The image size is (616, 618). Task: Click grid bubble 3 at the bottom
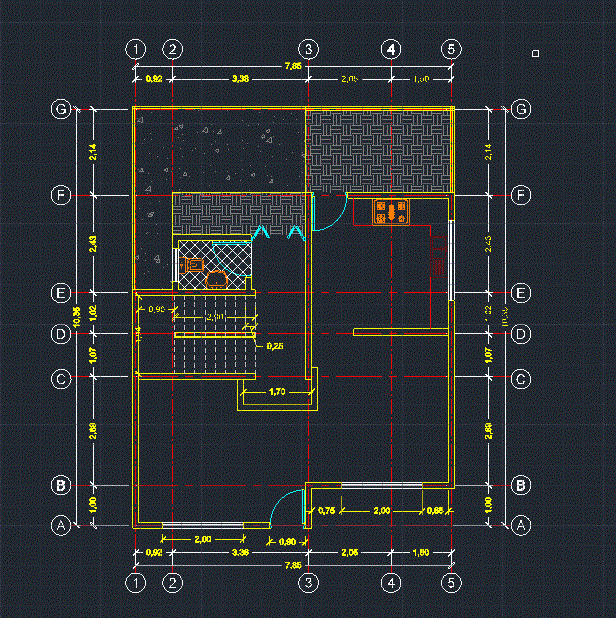pyautogui.click(x=309, y=583)
